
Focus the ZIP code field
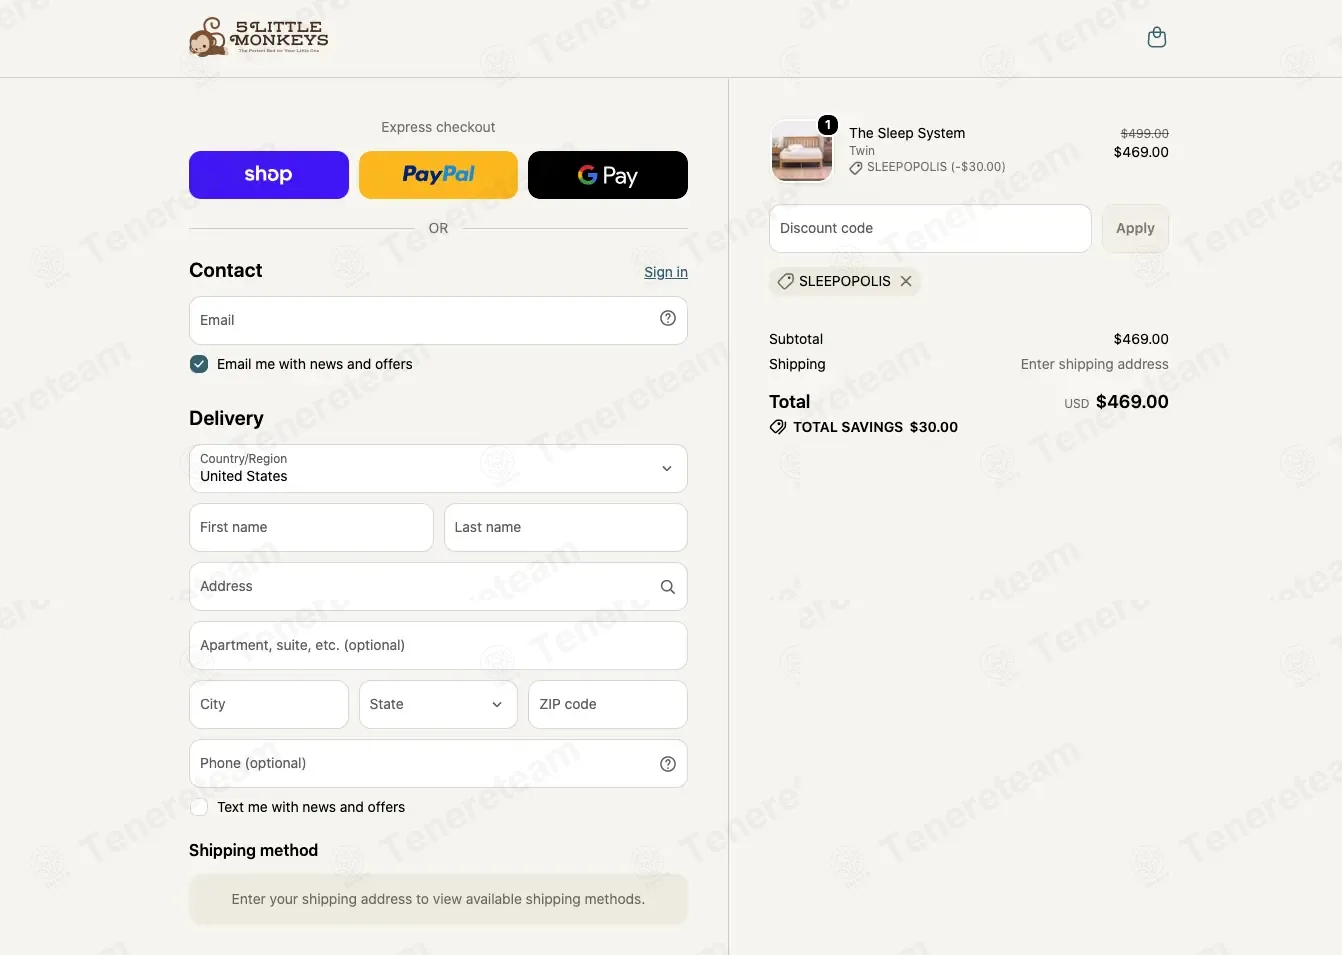(x=608, y=705)
